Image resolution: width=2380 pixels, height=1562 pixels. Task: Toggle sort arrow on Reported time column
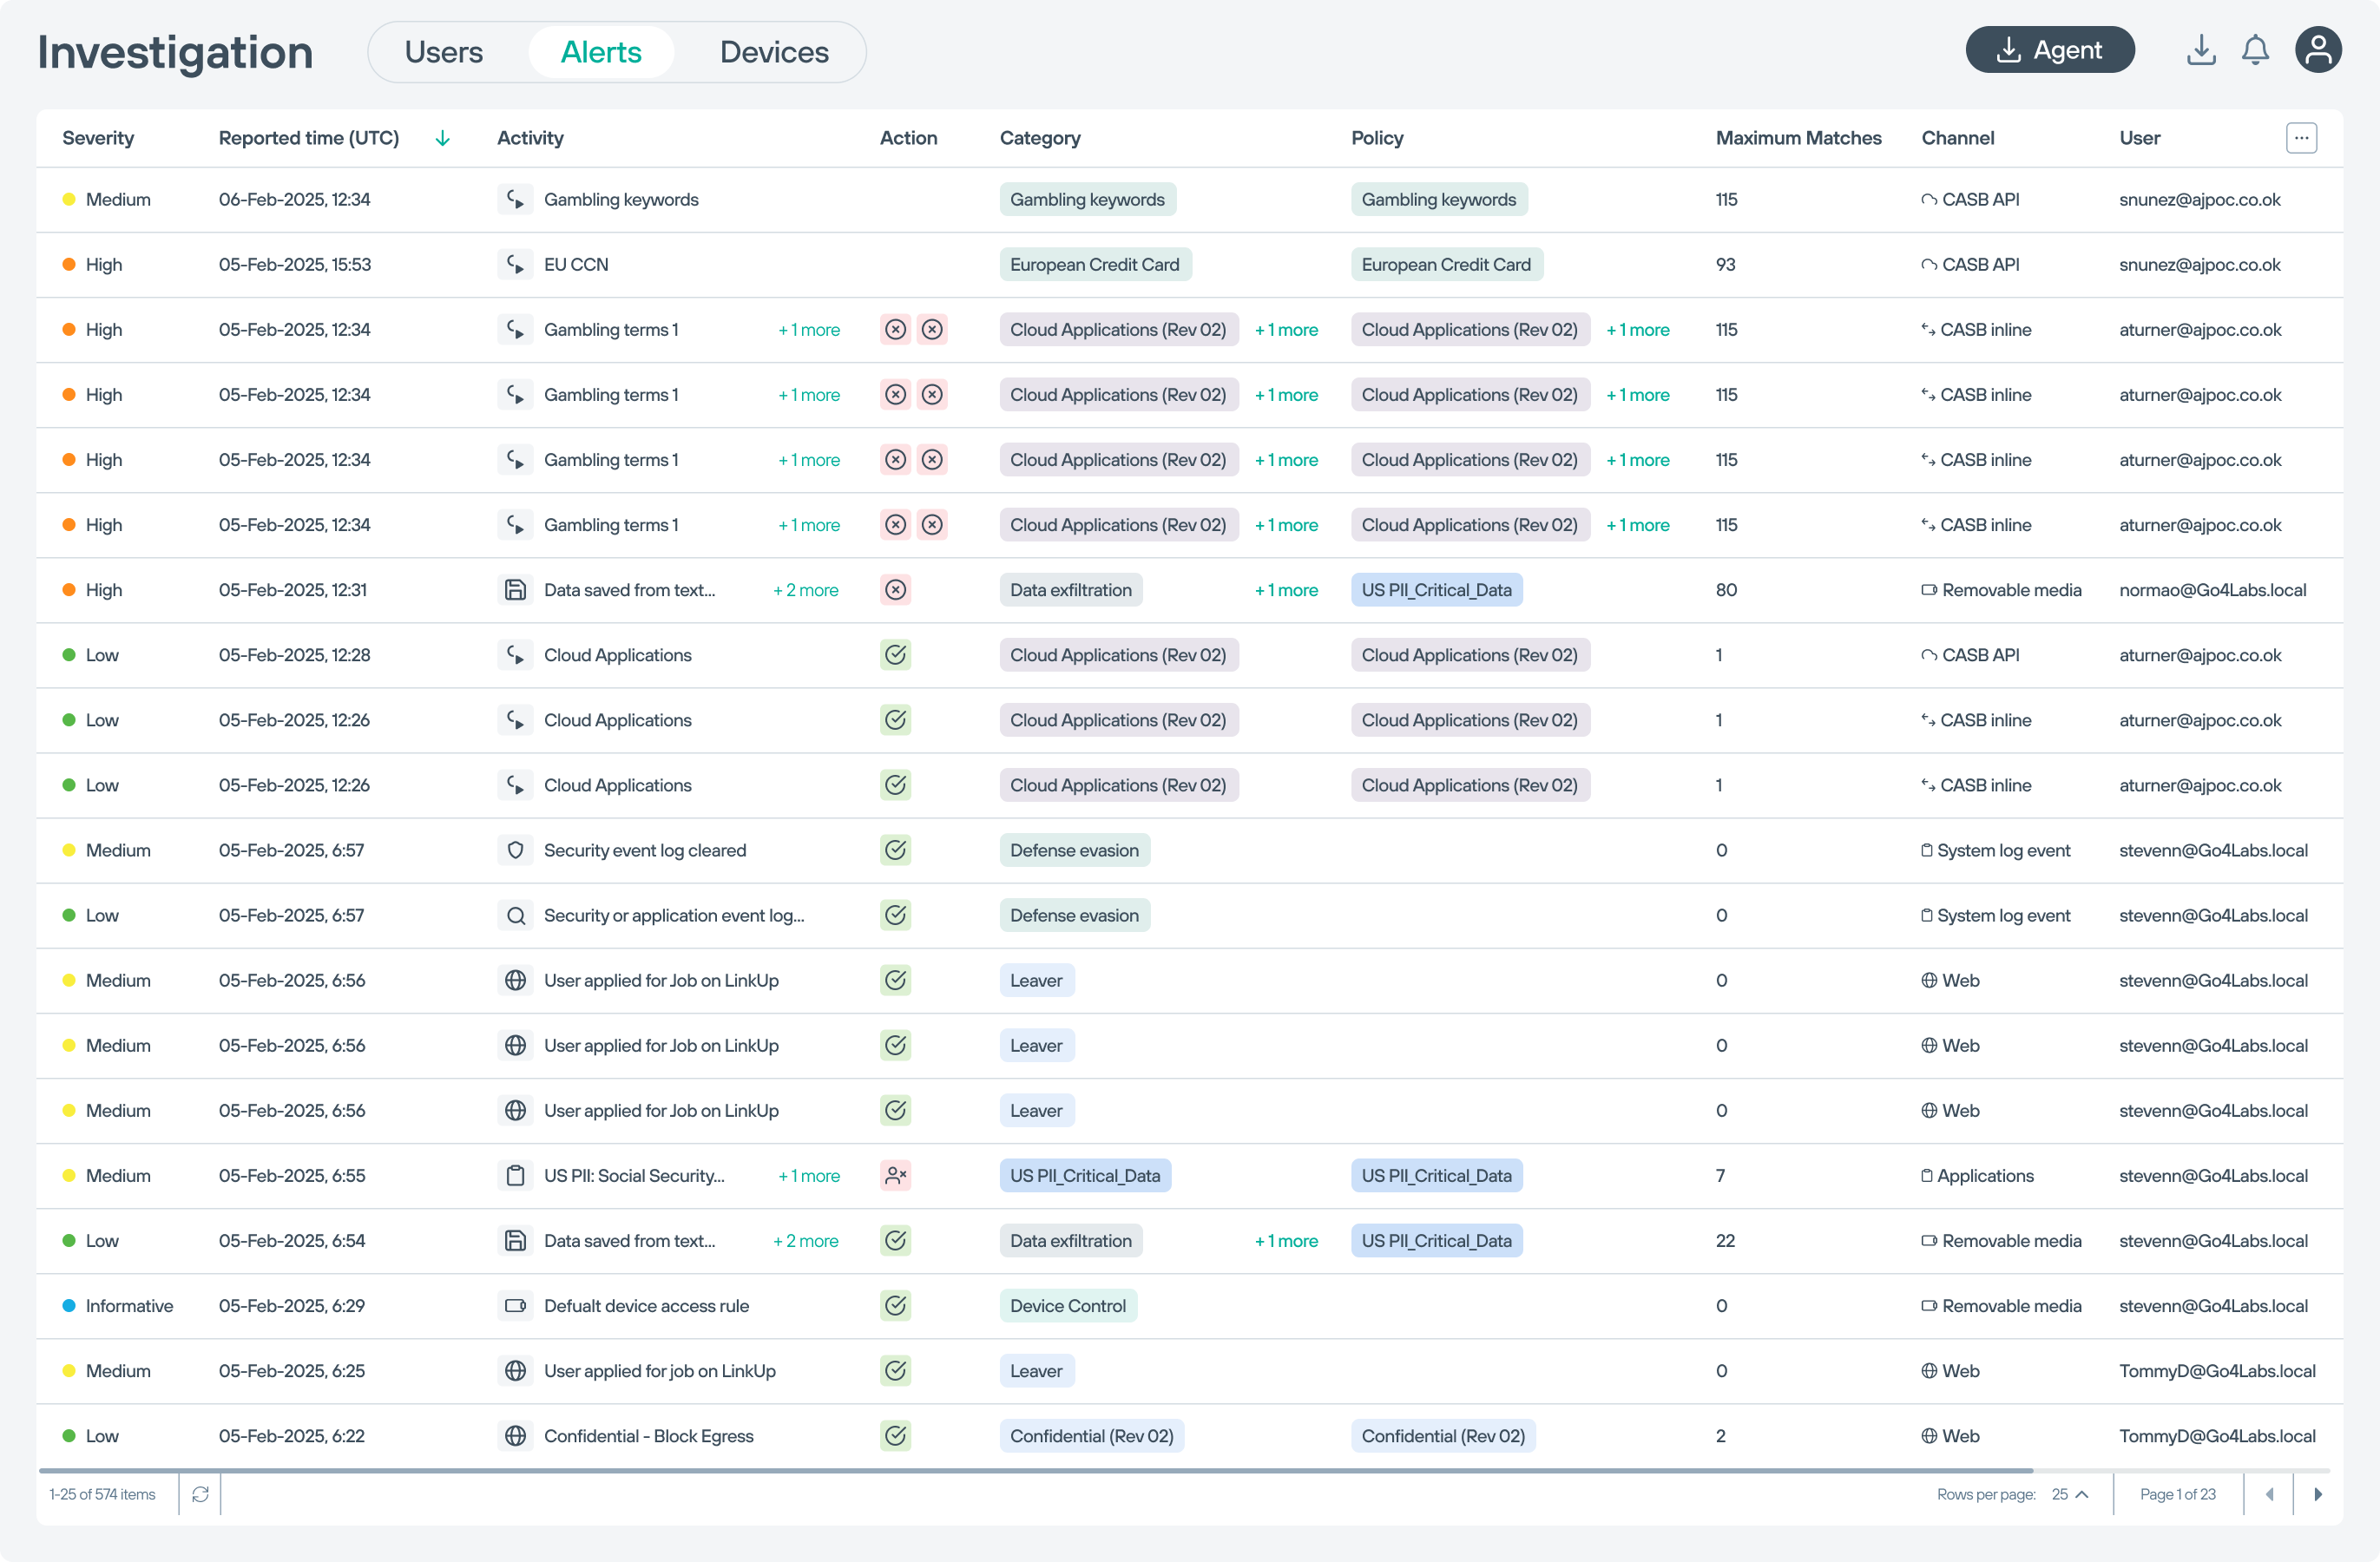pos(443,138)
